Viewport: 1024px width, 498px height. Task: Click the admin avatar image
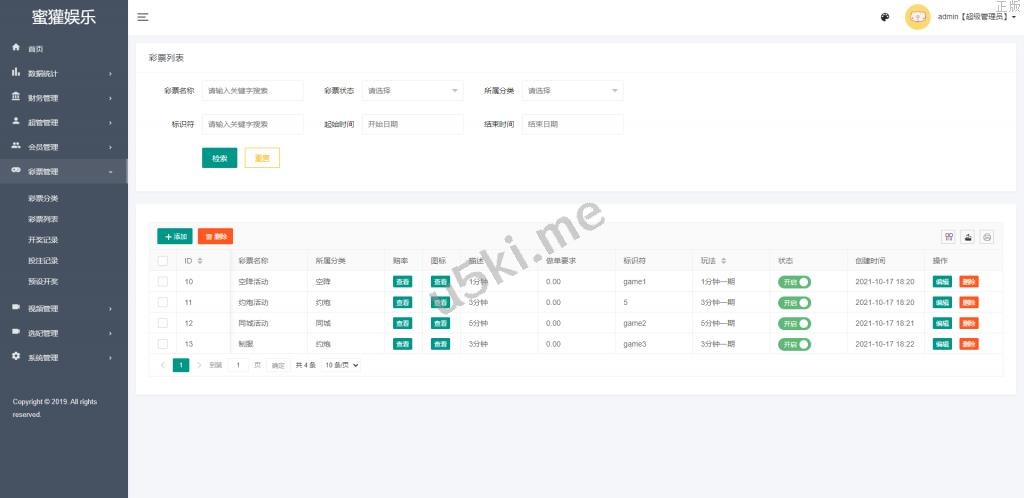click(x=917, y=17)
